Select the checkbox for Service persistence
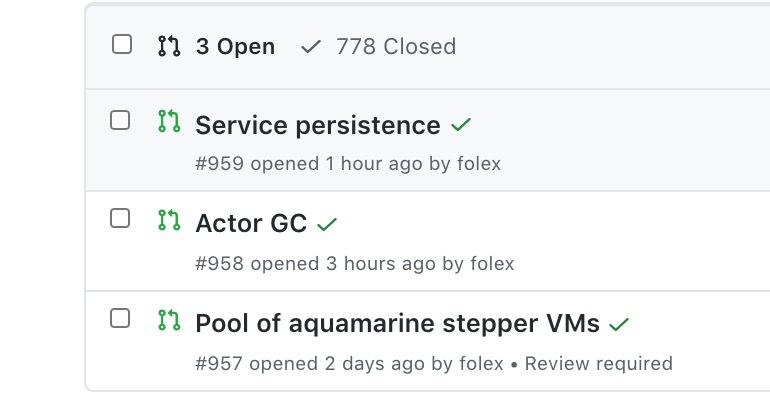The image size is (770, 406). click(x=120, y=120)
